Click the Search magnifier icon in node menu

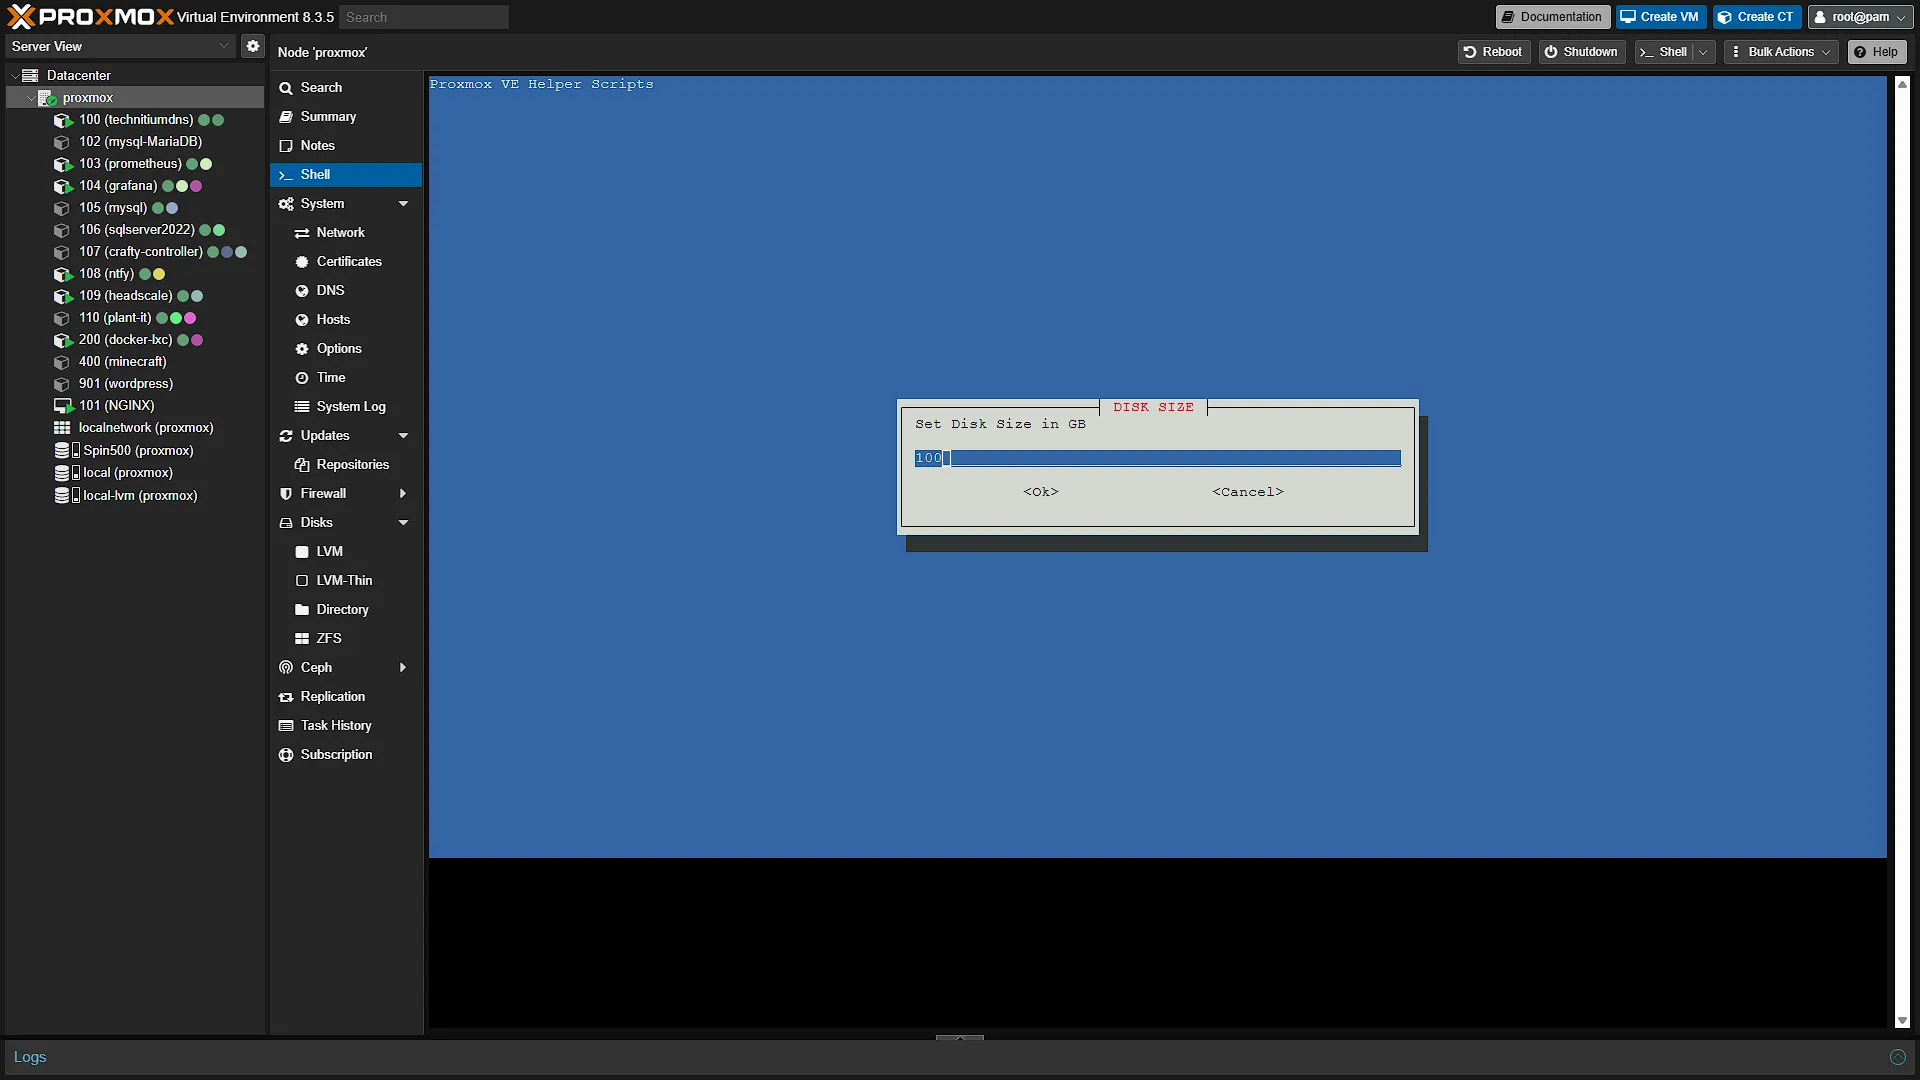[286, 88]
